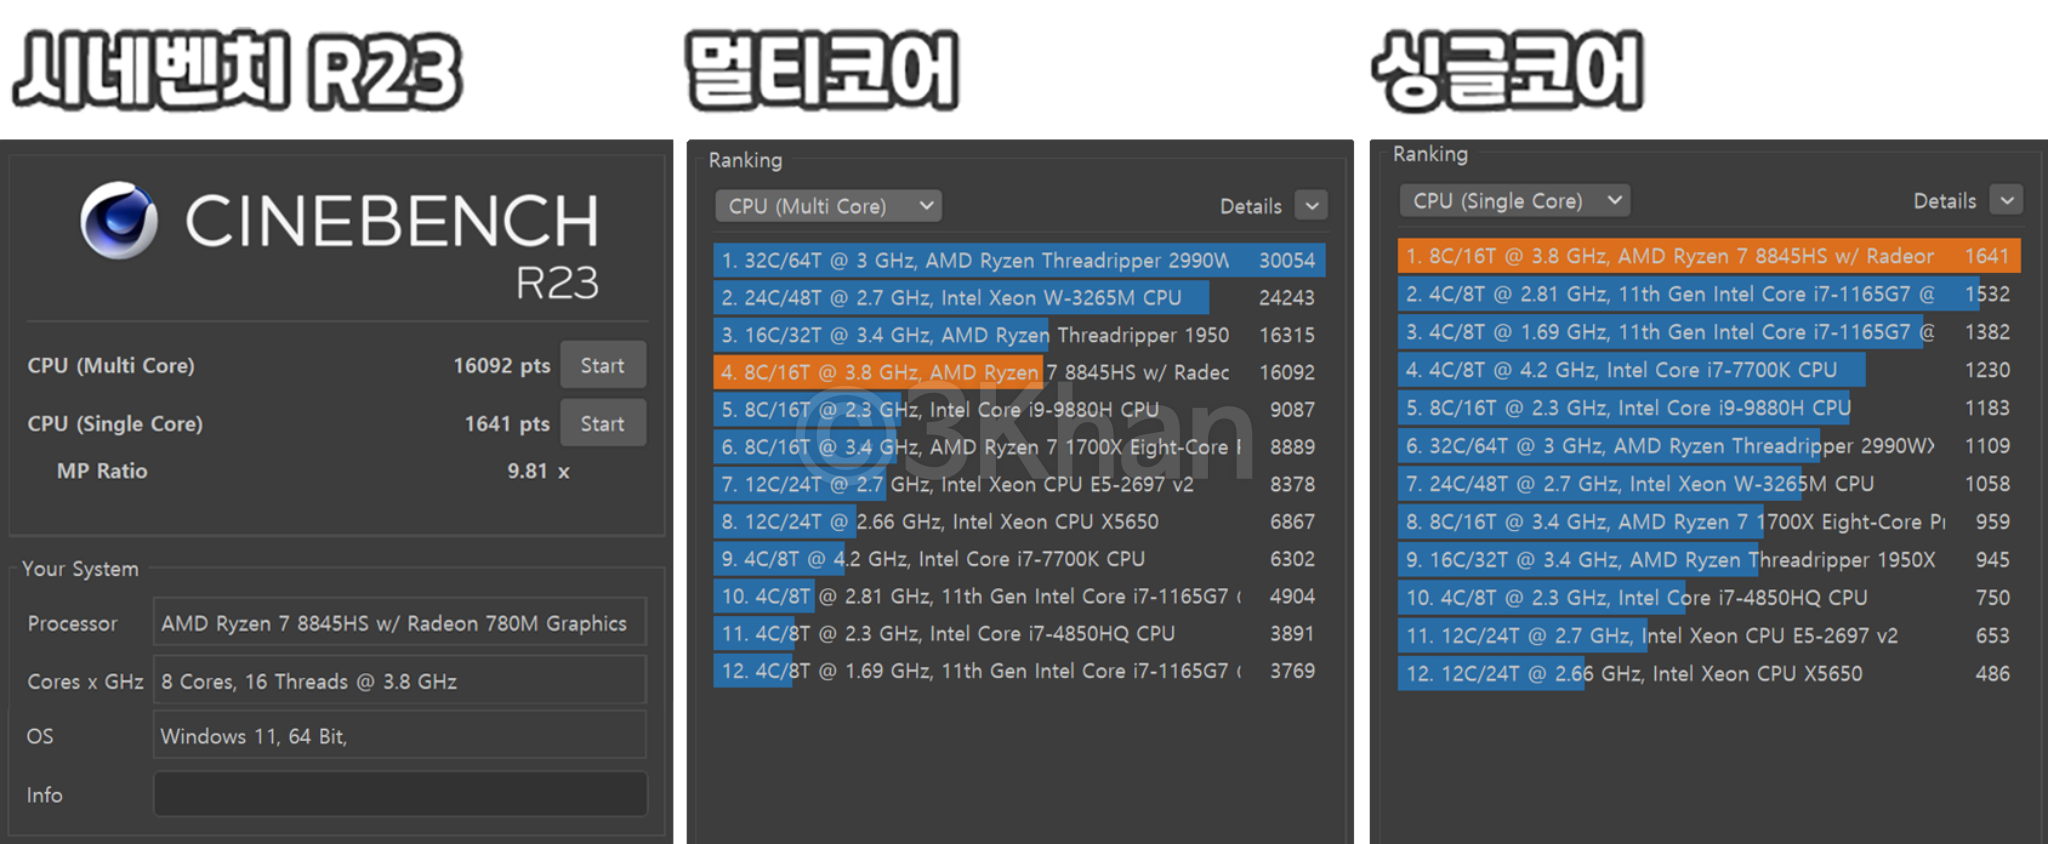
Task: Click the 16092 pts multi core score
Action: [502, 366]
